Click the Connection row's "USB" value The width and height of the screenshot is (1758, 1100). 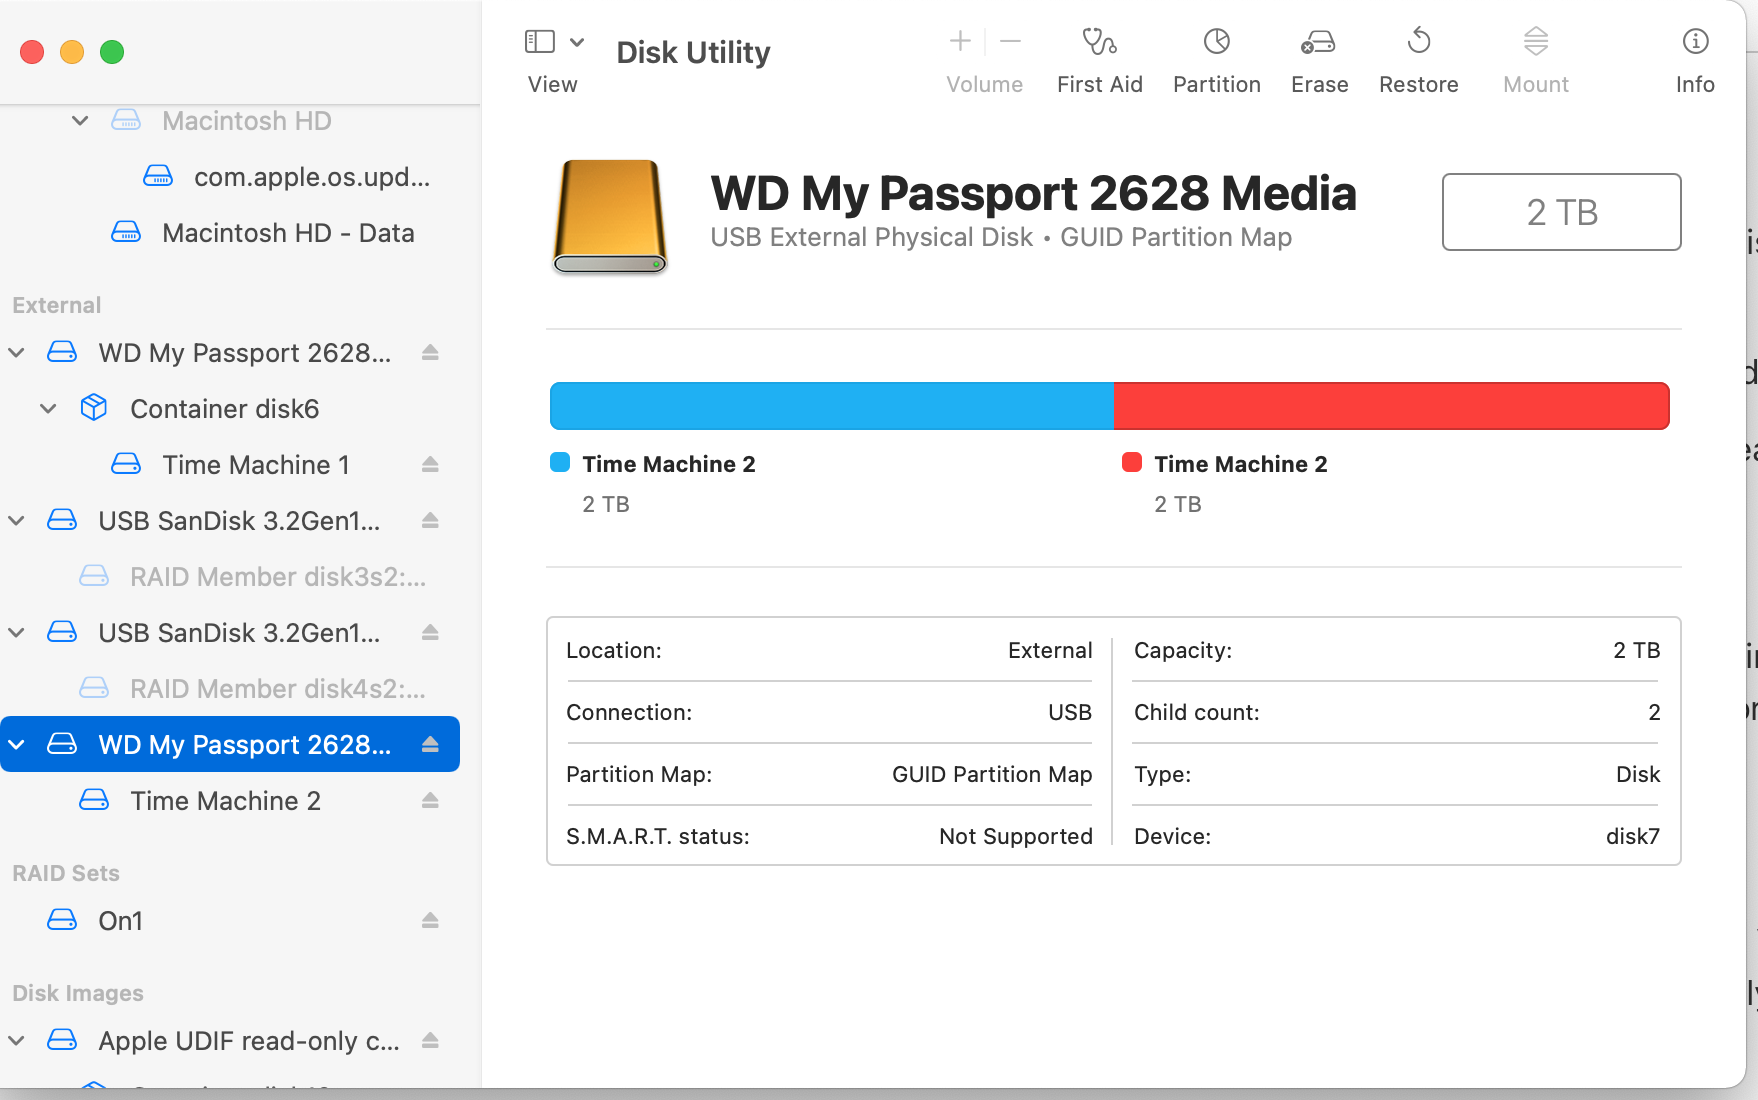coord(1070,712)
